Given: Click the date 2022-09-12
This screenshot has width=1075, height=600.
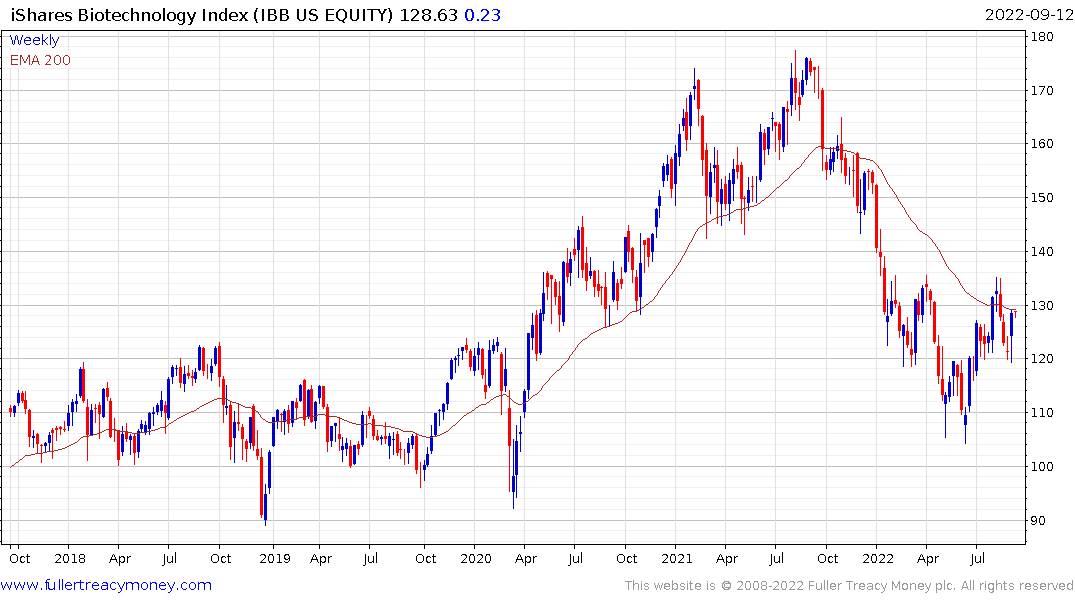Looking at the screenshot, I should click(1029, 15).
